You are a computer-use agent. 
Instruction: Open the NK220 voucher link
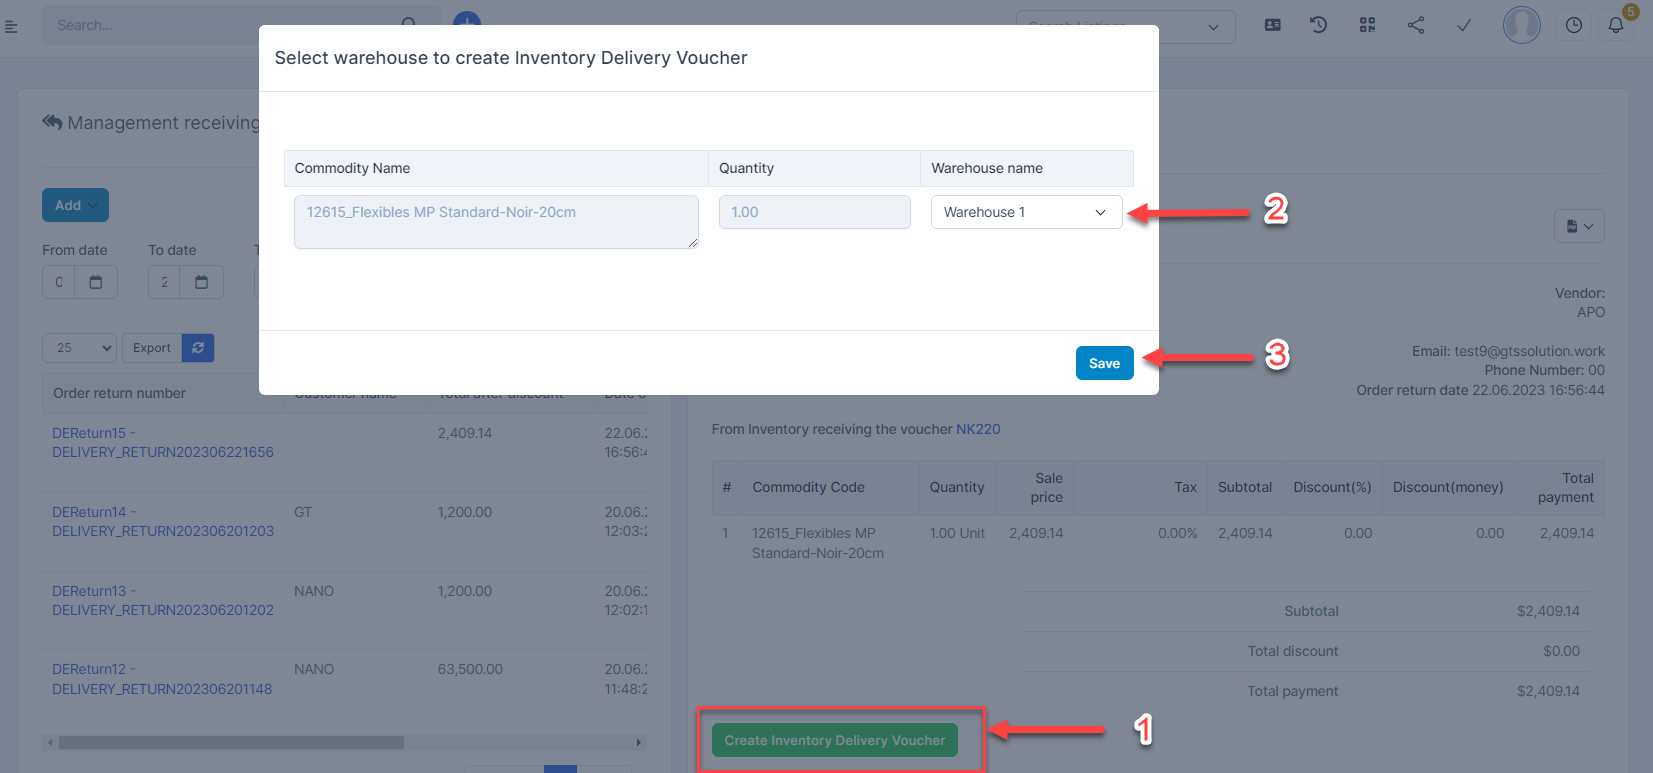(978, 429)
